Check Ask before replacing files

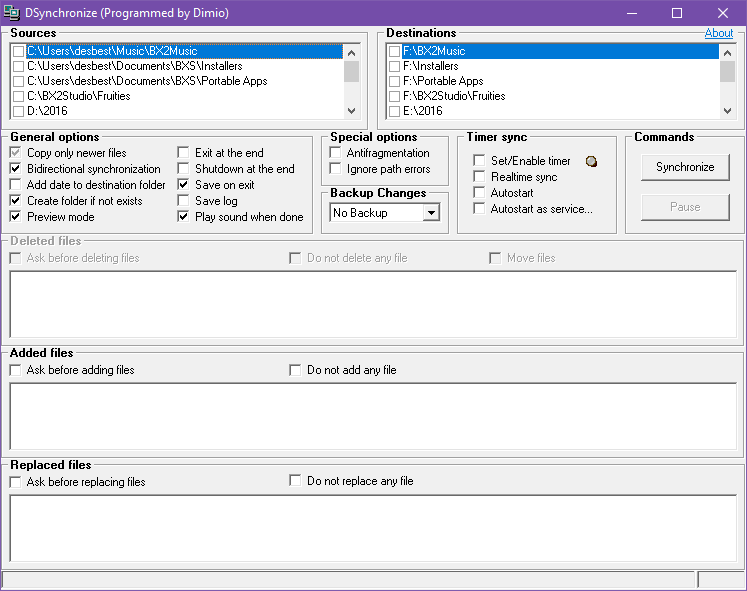pyautogui.click(x=16, y=482)
